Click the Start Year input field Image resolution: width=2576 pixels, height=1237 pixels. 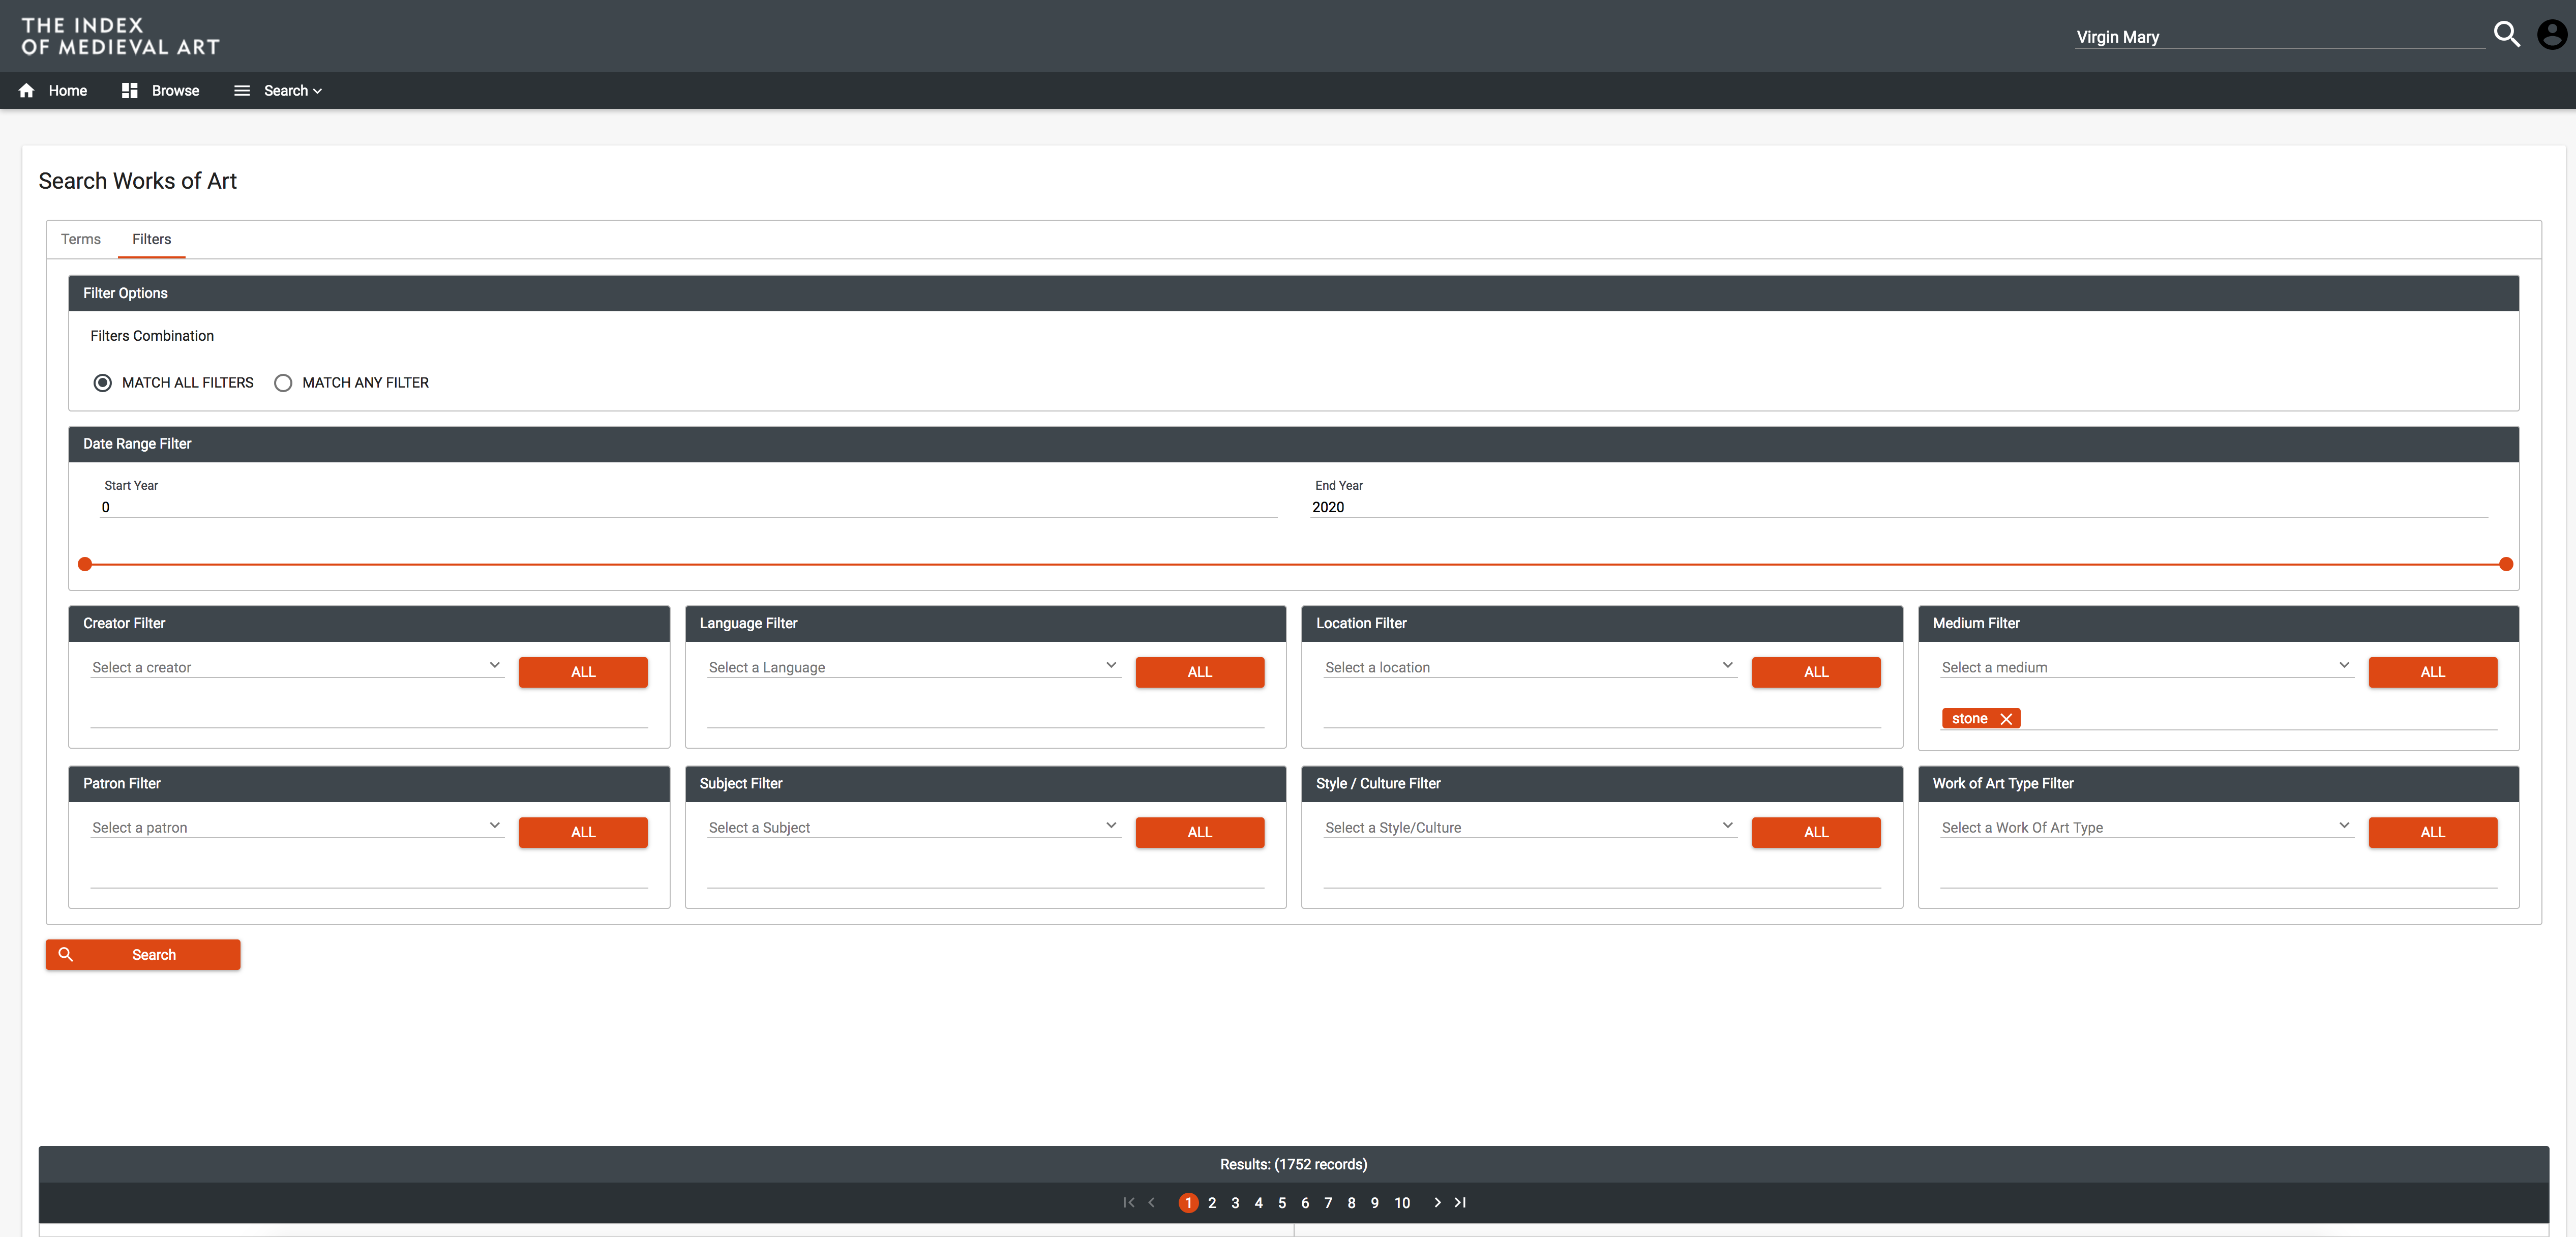[x=688, y=507]
